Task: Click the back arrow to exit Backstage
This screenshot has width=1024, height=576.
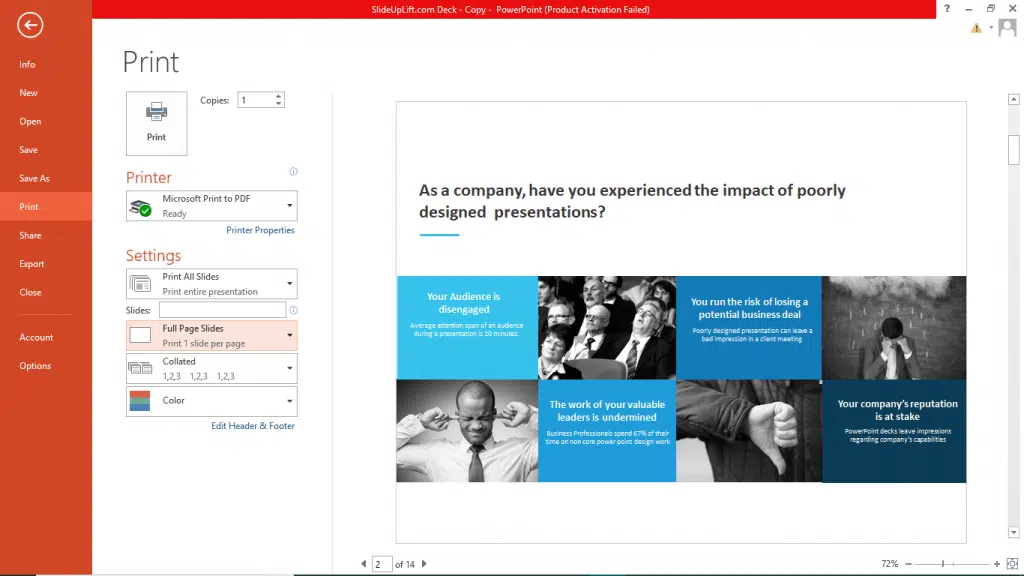Action: (x=30, y=25)
